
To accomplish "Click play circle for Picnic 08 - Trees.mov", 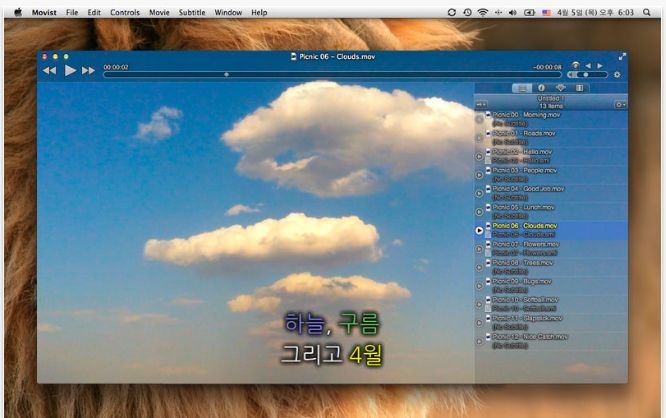I will point(479,267).
